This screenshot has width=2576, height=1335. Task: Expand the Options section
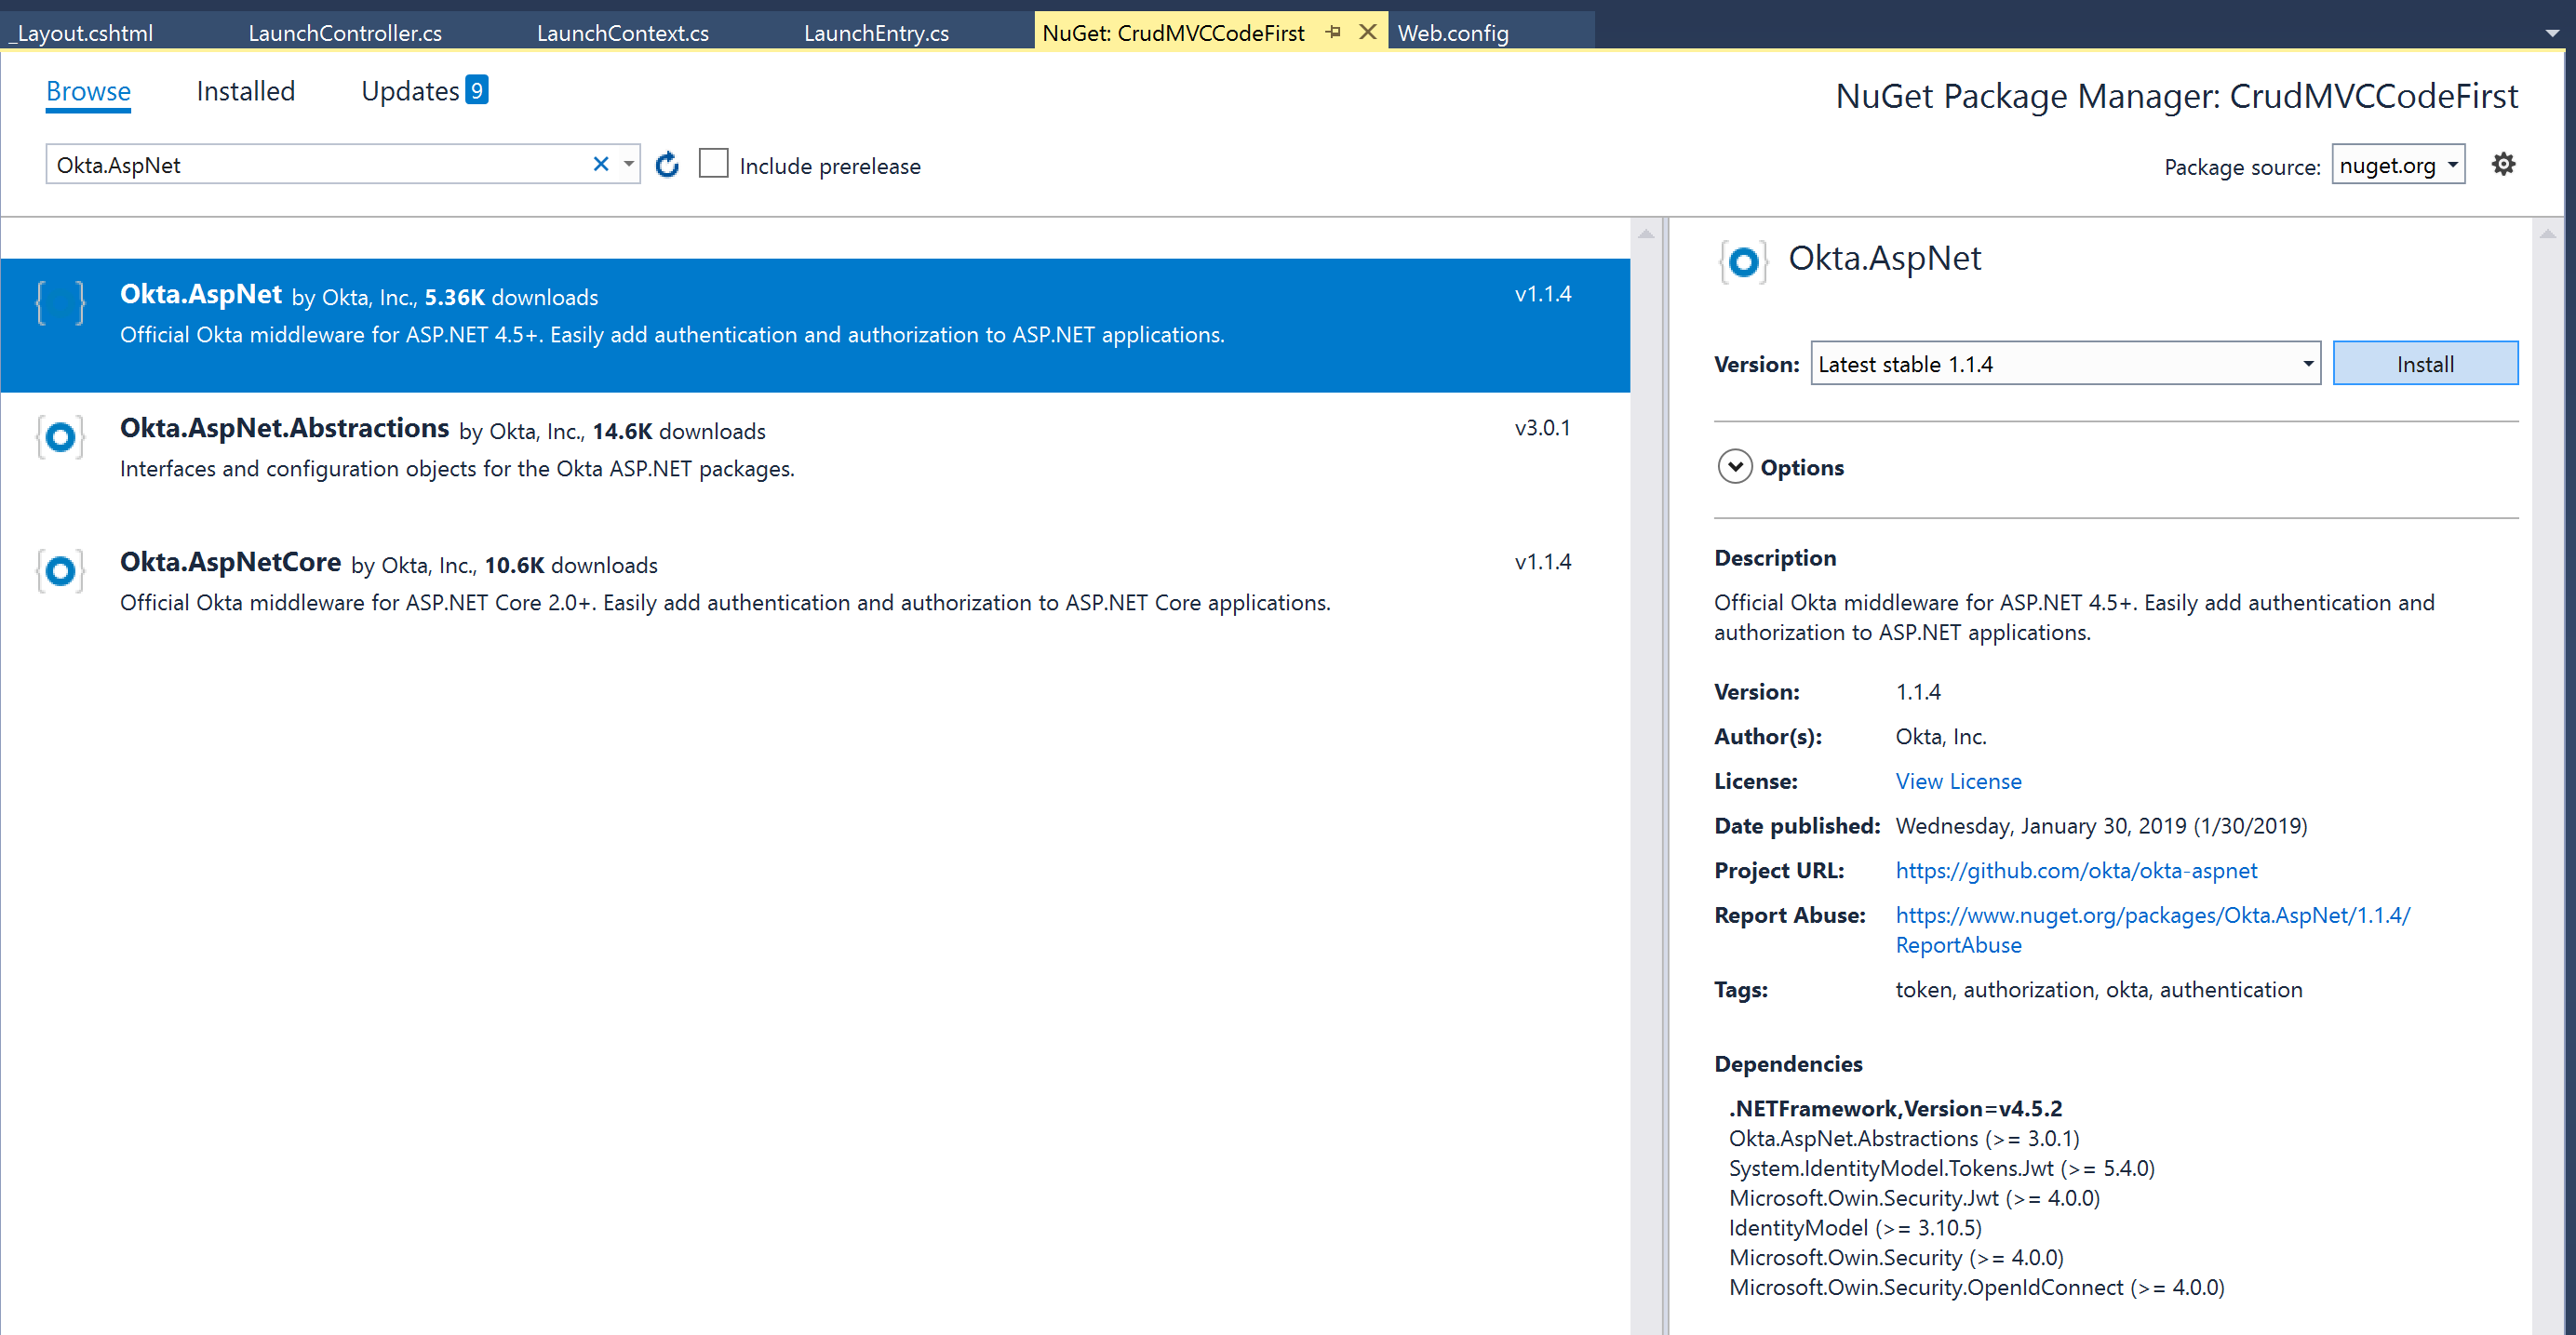pyautogui.click(x=1735, y=467)
